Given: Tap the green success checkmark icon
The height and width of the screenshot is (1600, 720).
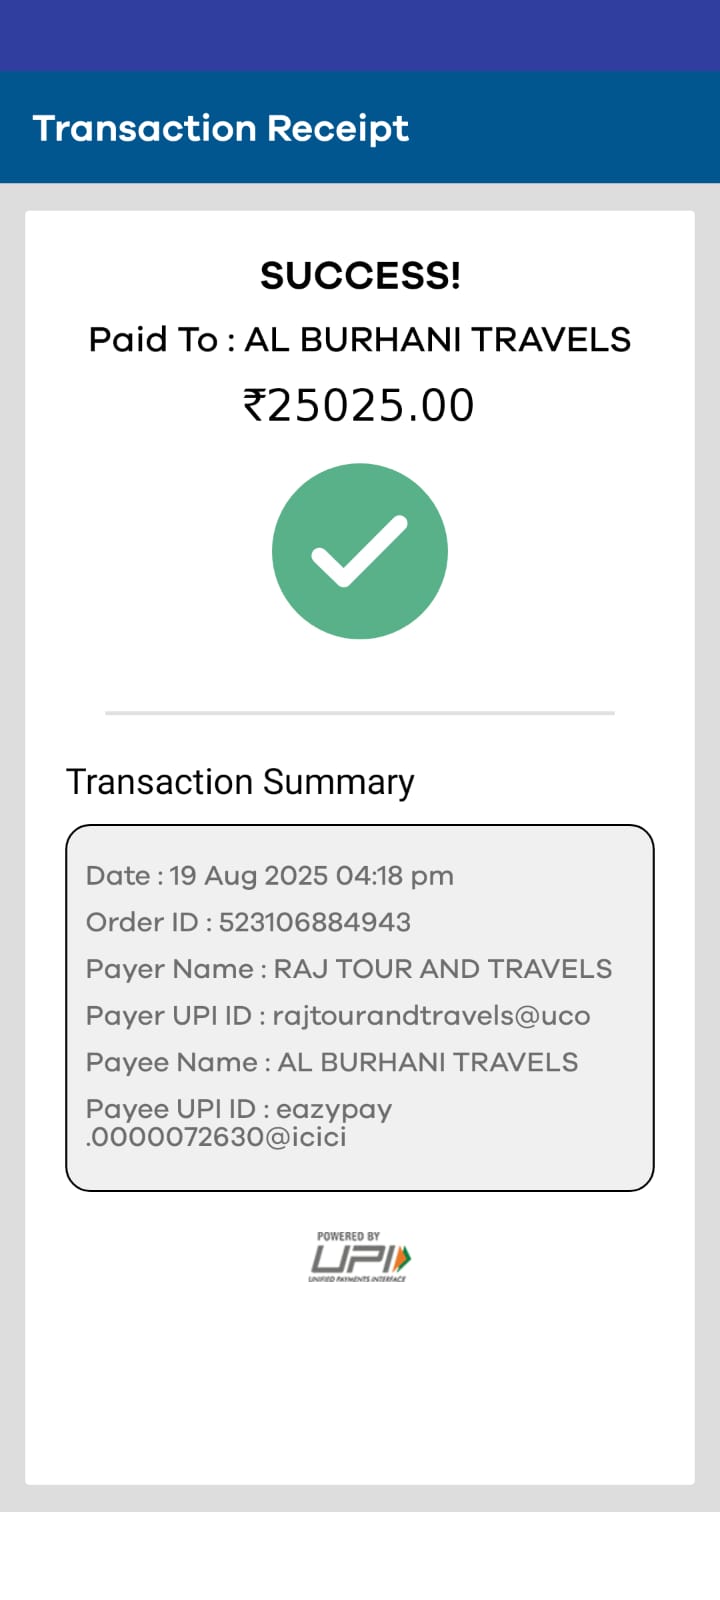Looking at the screenshot, I should coord(360,551).
